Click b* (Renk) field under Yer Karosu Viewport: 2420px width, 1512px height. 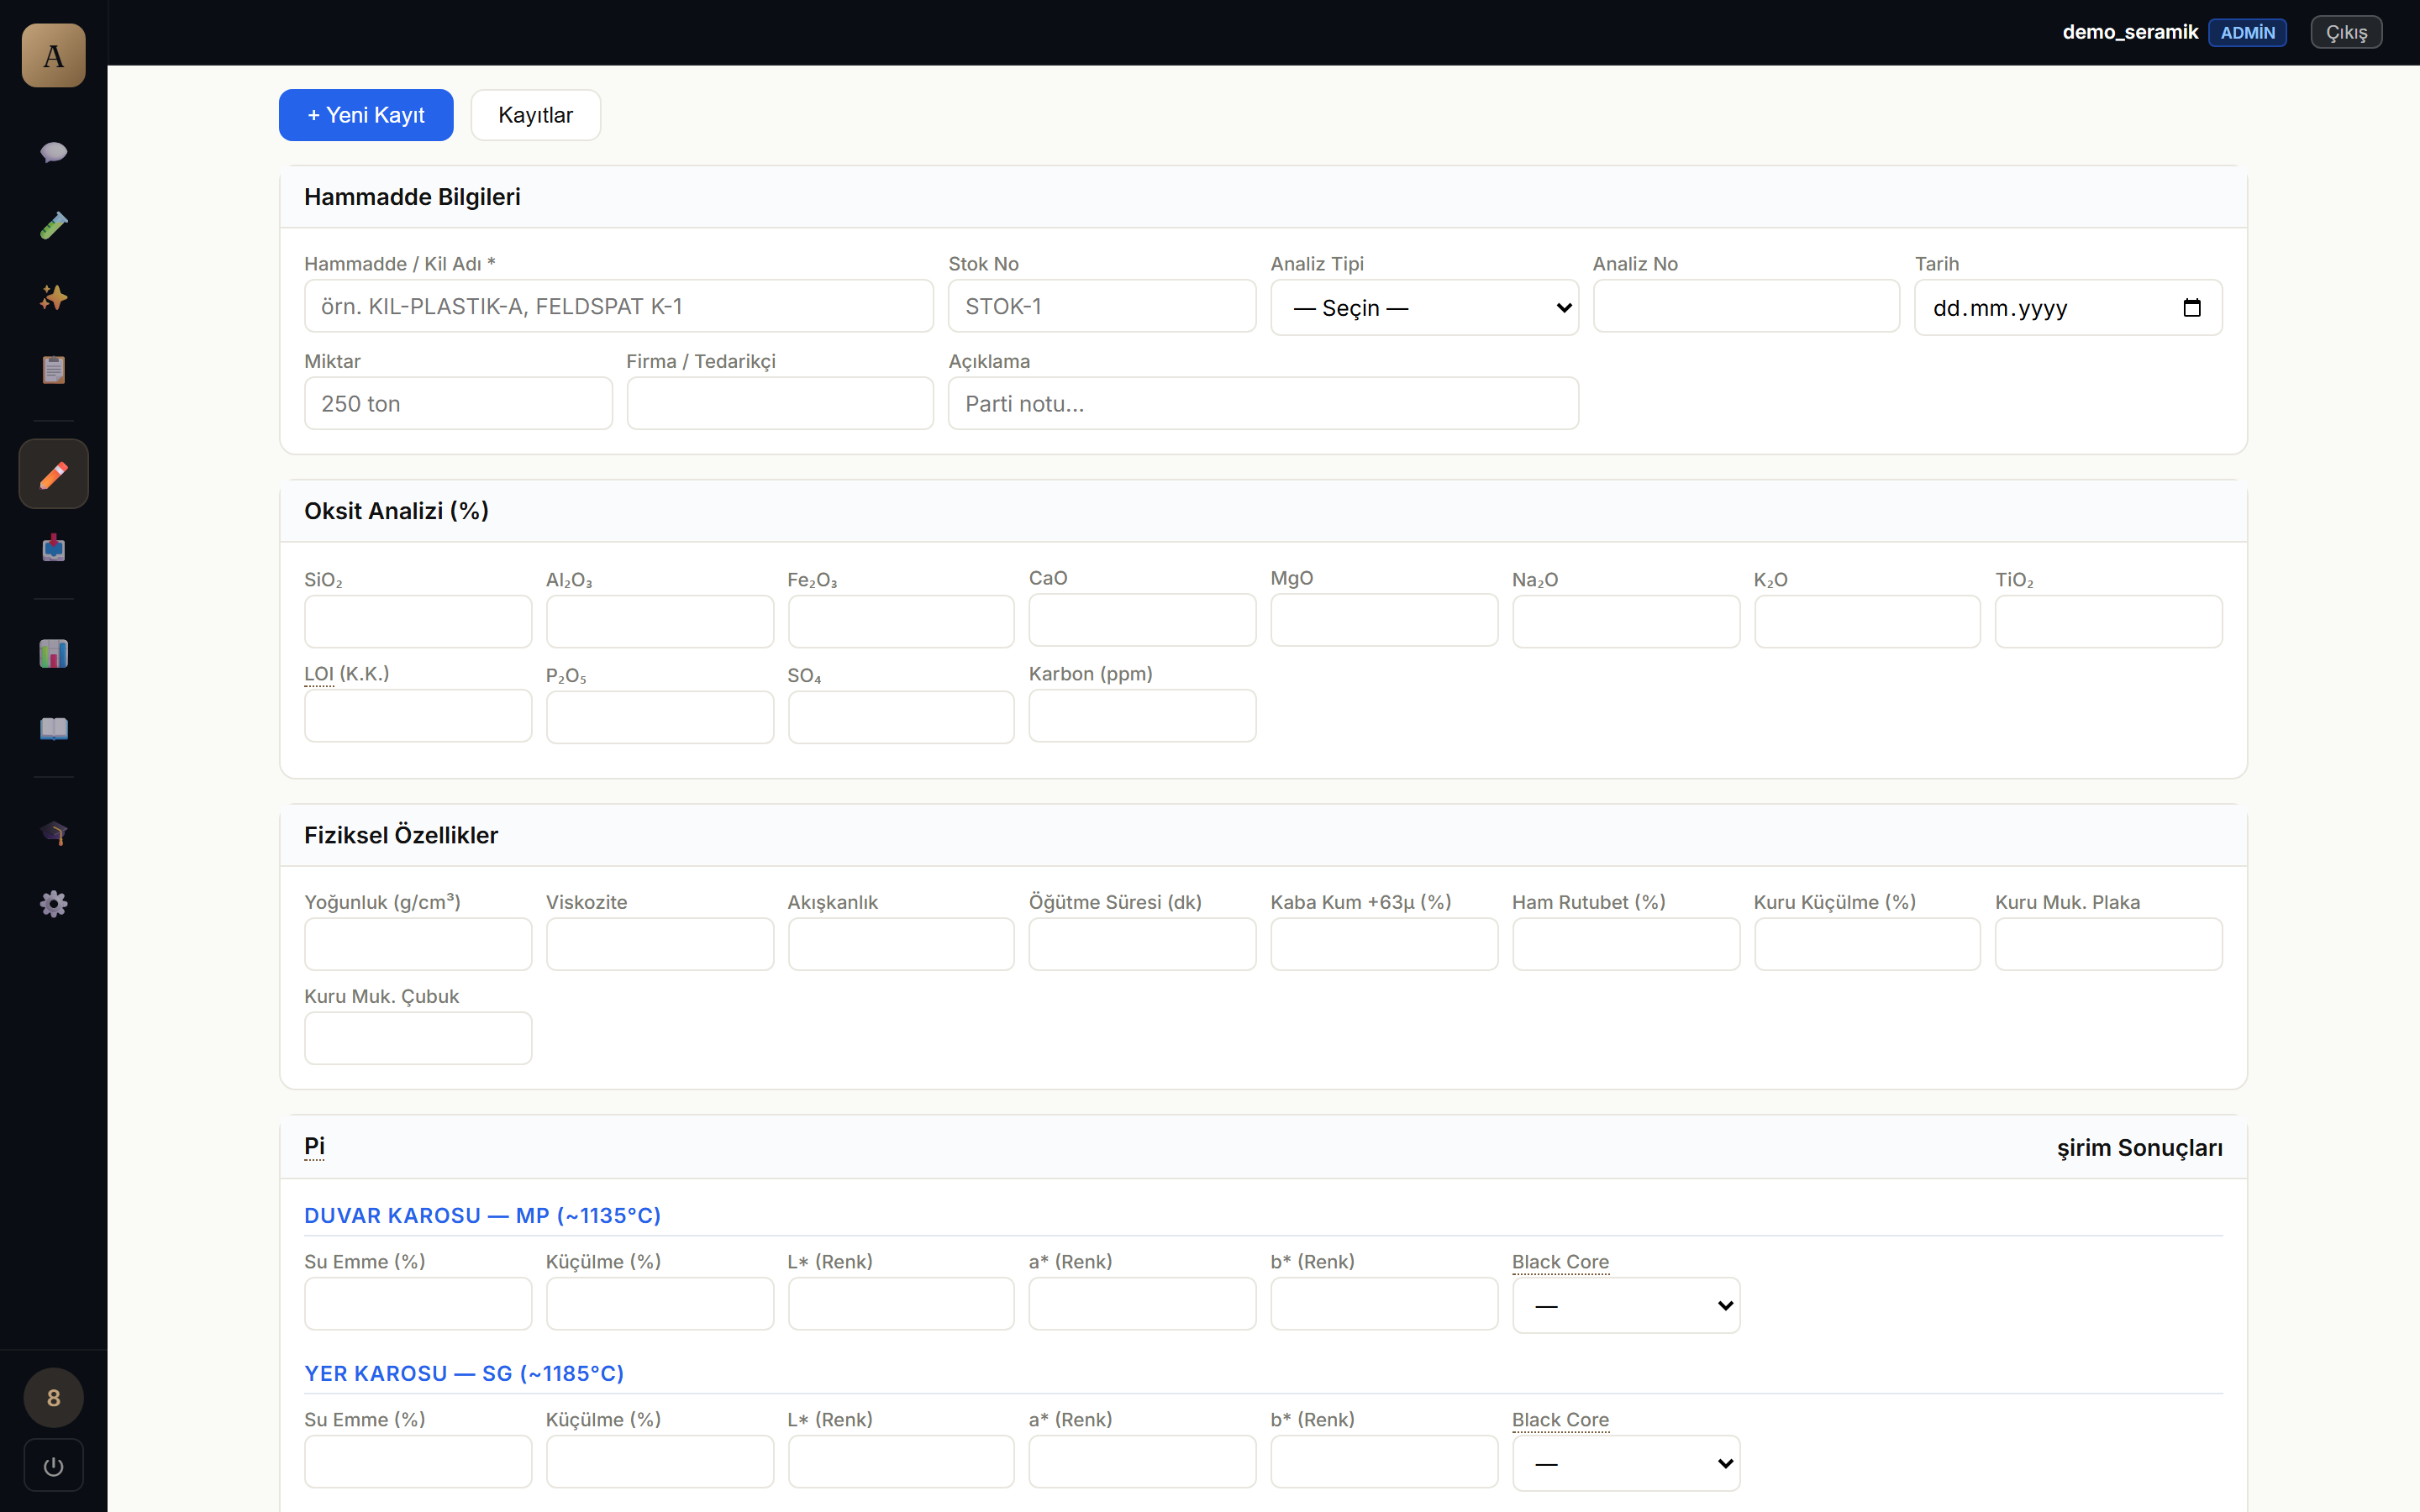1384,1462
